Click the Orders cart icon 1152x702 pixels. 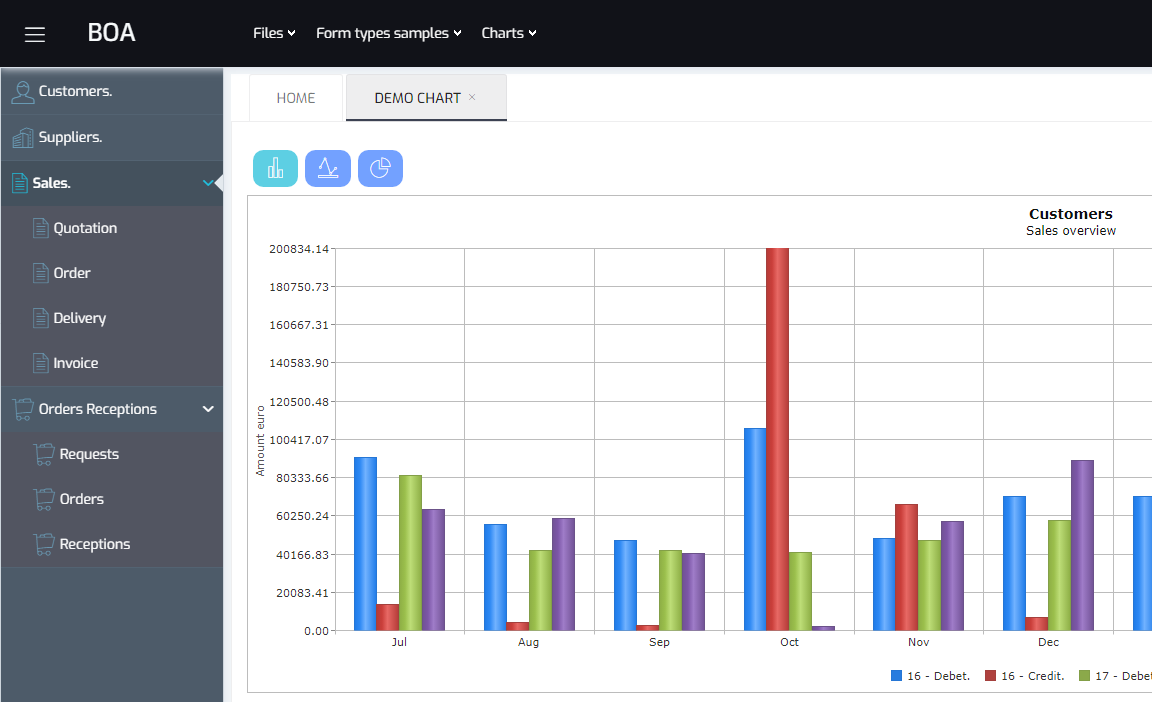pyautogui.click(x=44, y=499)
